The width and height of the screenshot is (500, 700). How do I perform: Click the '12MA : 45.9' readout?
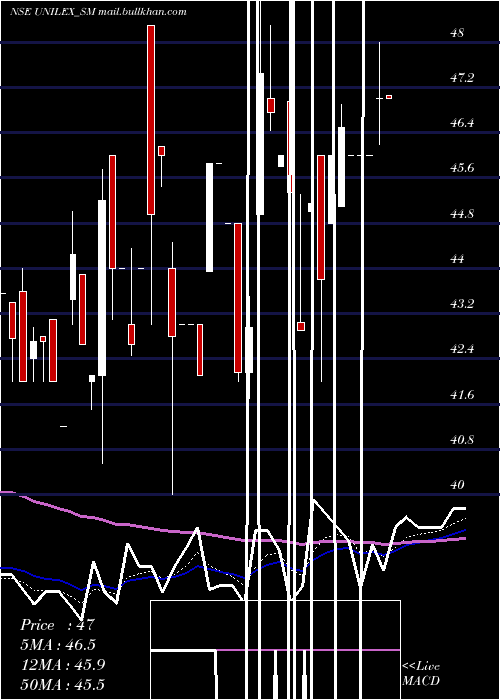63,665
